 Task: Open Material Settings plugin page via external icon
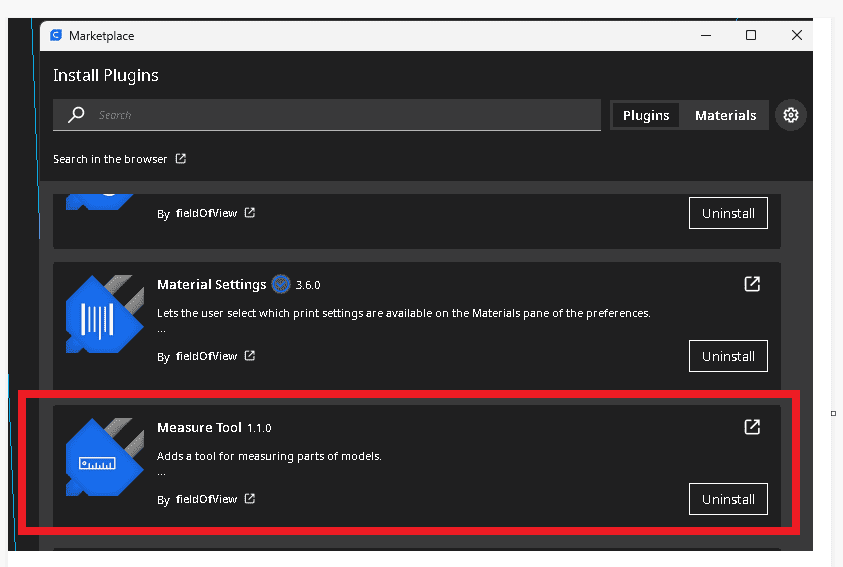(752, 284)
